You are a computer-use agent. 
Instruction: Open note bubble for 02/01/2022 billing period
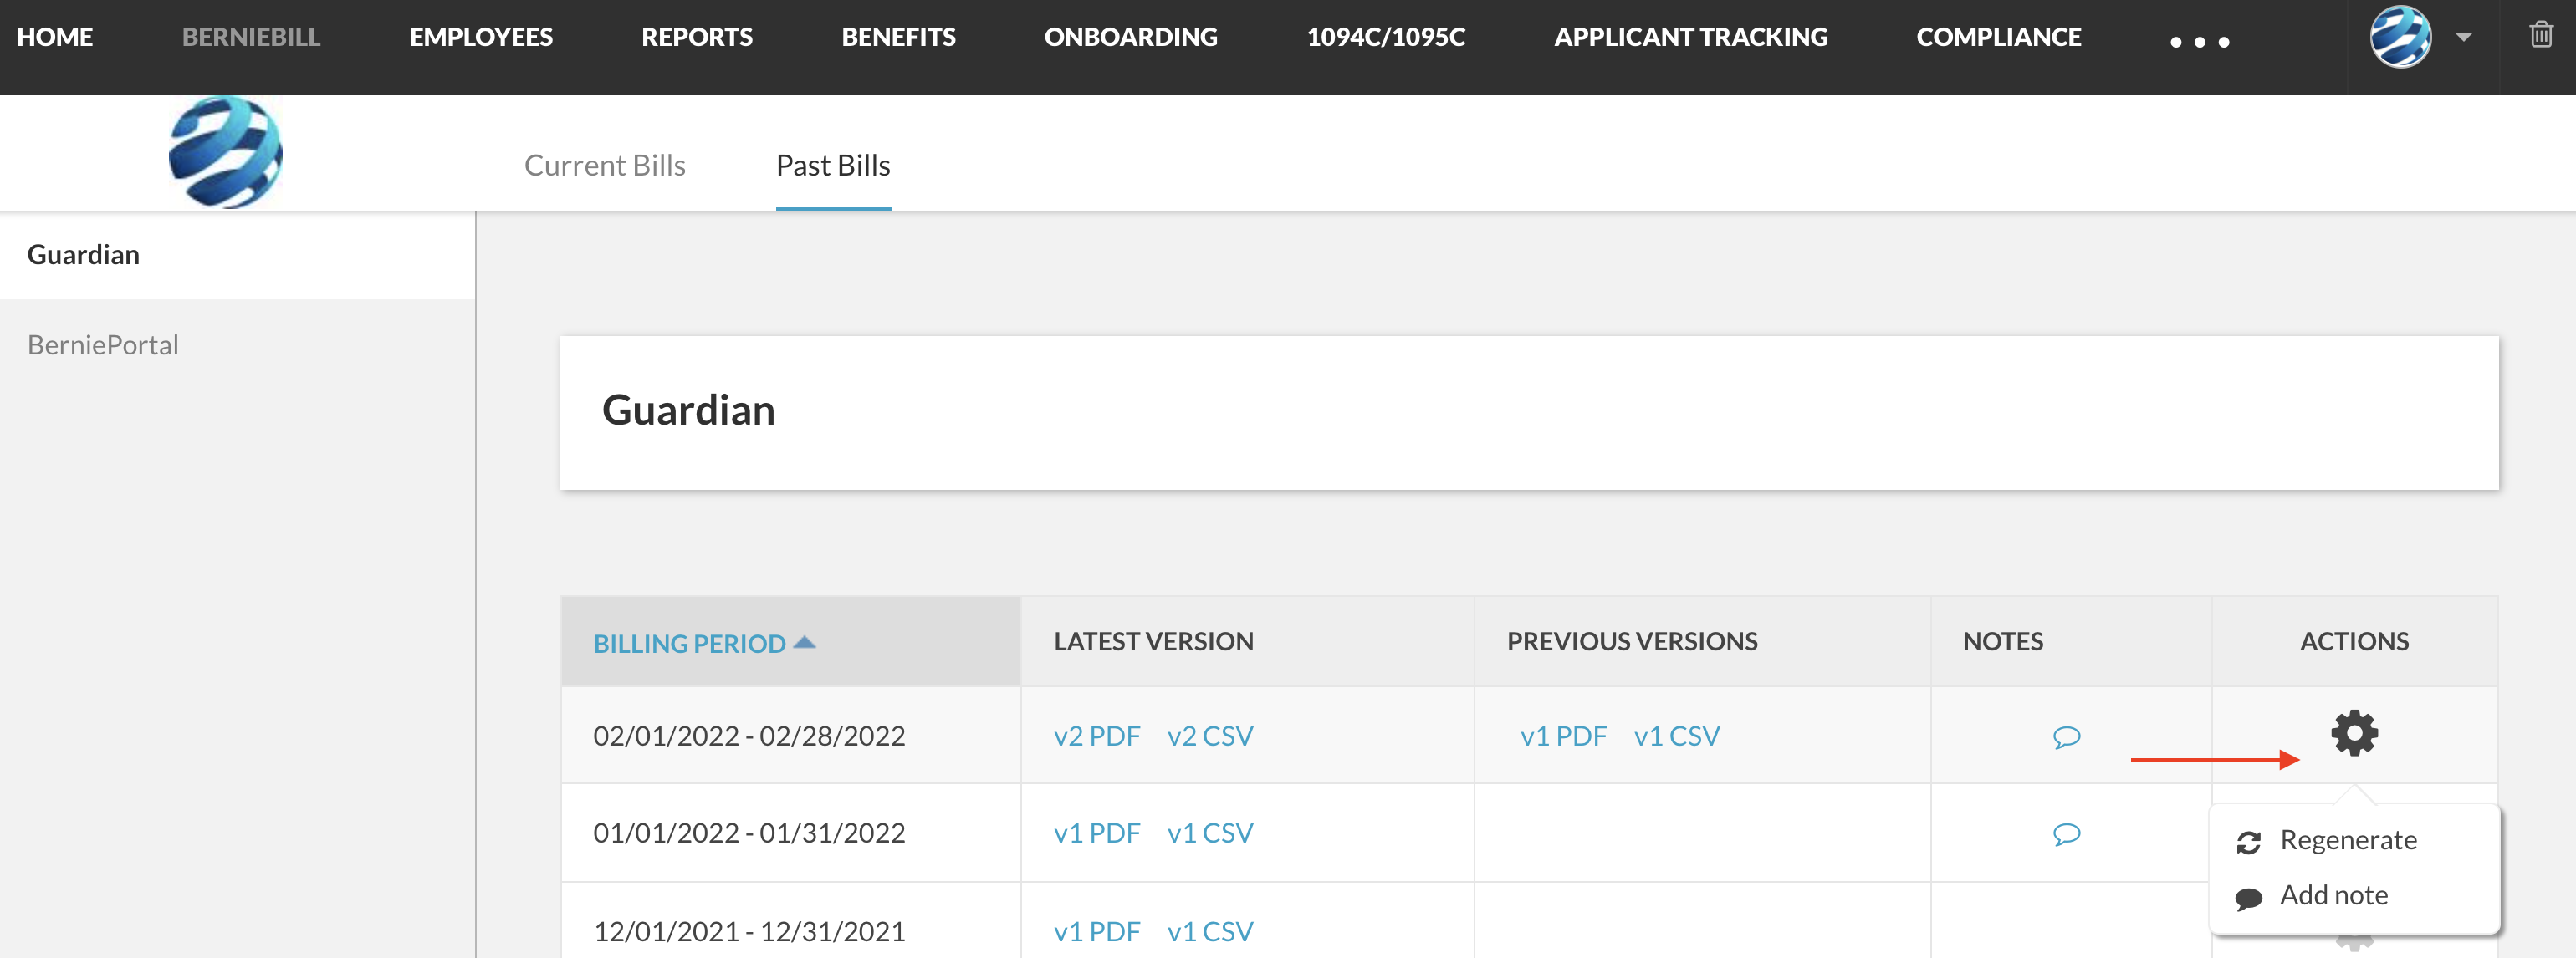pyautogui.click(x=2066, y=737)
